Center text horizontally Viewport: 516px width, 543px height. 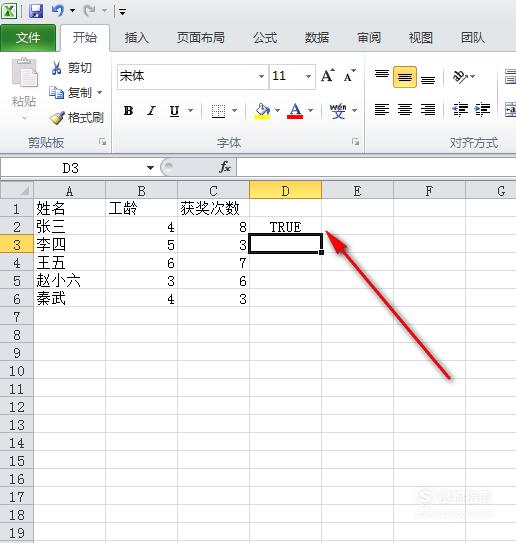pyautogui.click(x=404, y=110)
